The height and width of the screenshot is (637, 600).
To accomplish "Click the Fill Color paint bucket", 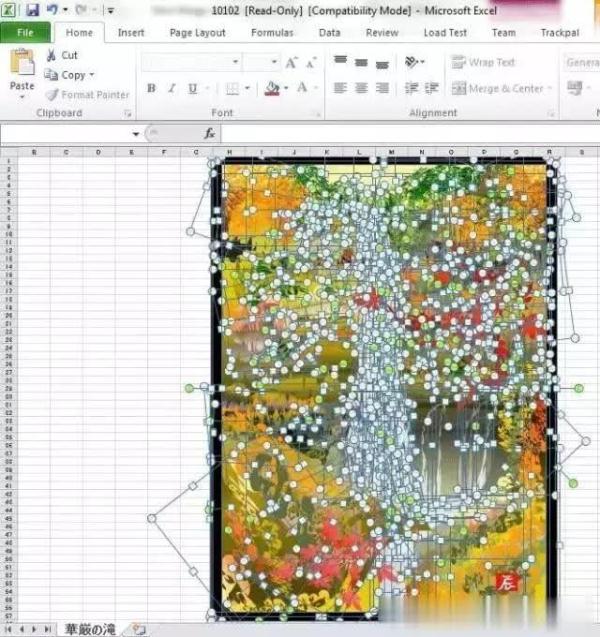I will pos(272,88).
